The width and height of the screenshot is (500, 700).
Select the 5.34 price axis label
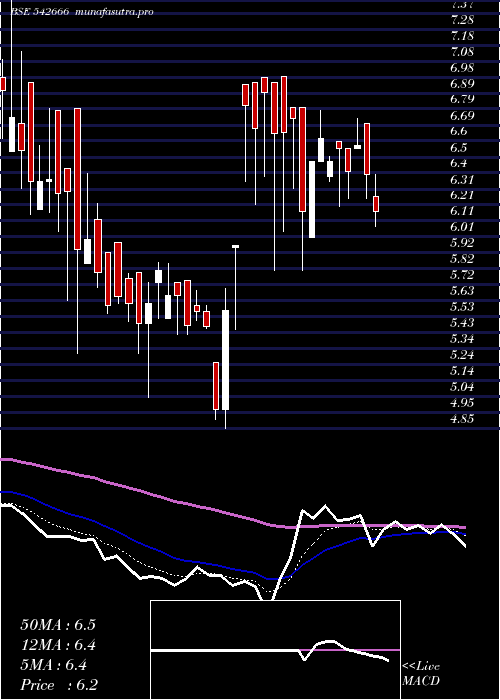(x=462, y=339)
